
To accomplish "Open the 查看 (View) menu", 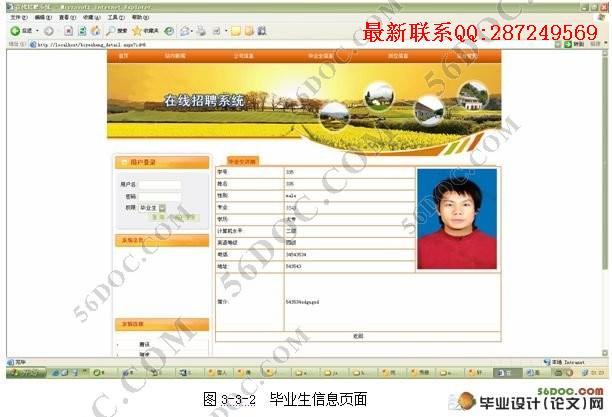I will tap(67, 18).
